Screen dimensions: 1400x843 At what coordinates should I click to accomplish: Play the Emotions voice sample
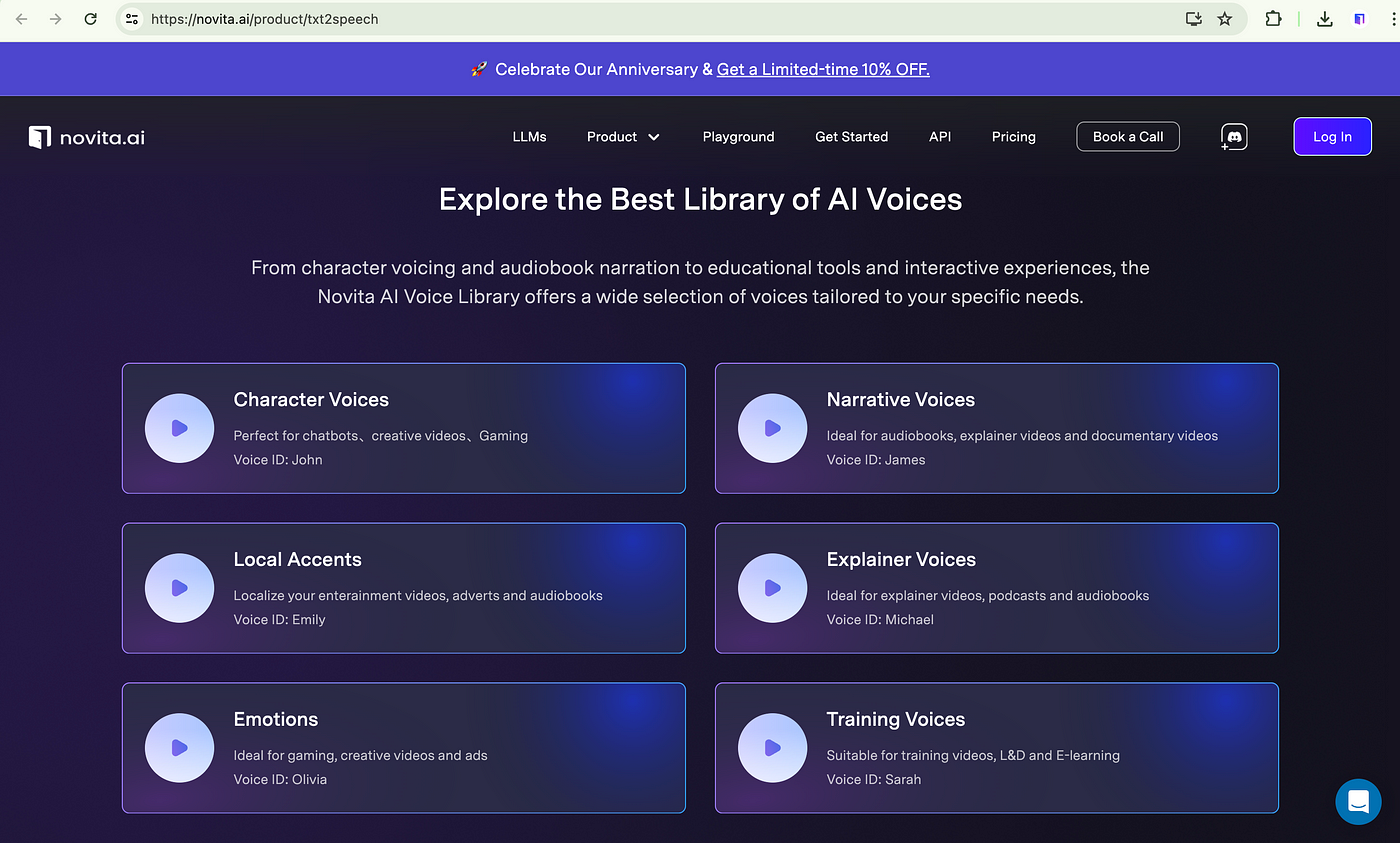[x=179, y=748]
